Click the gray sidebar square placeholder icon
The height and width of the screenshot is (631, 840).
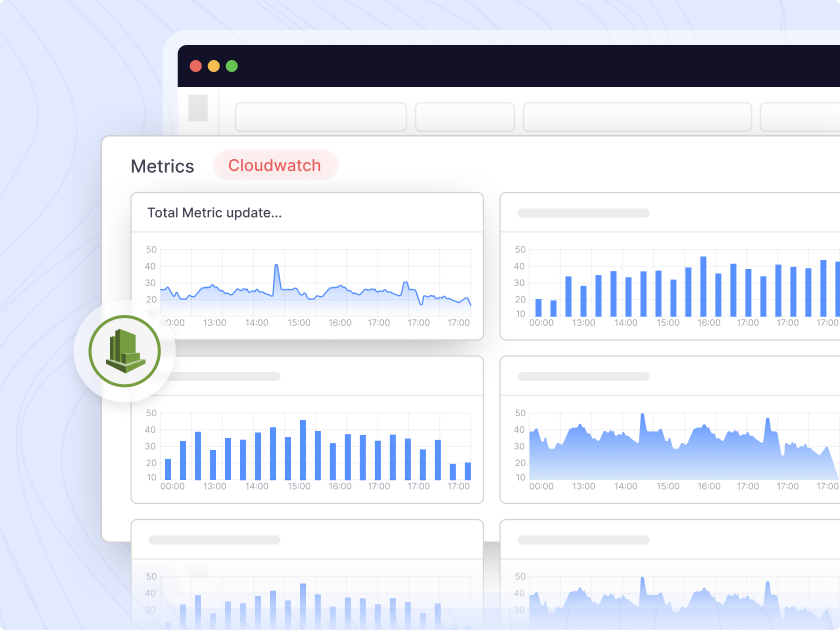198,108
